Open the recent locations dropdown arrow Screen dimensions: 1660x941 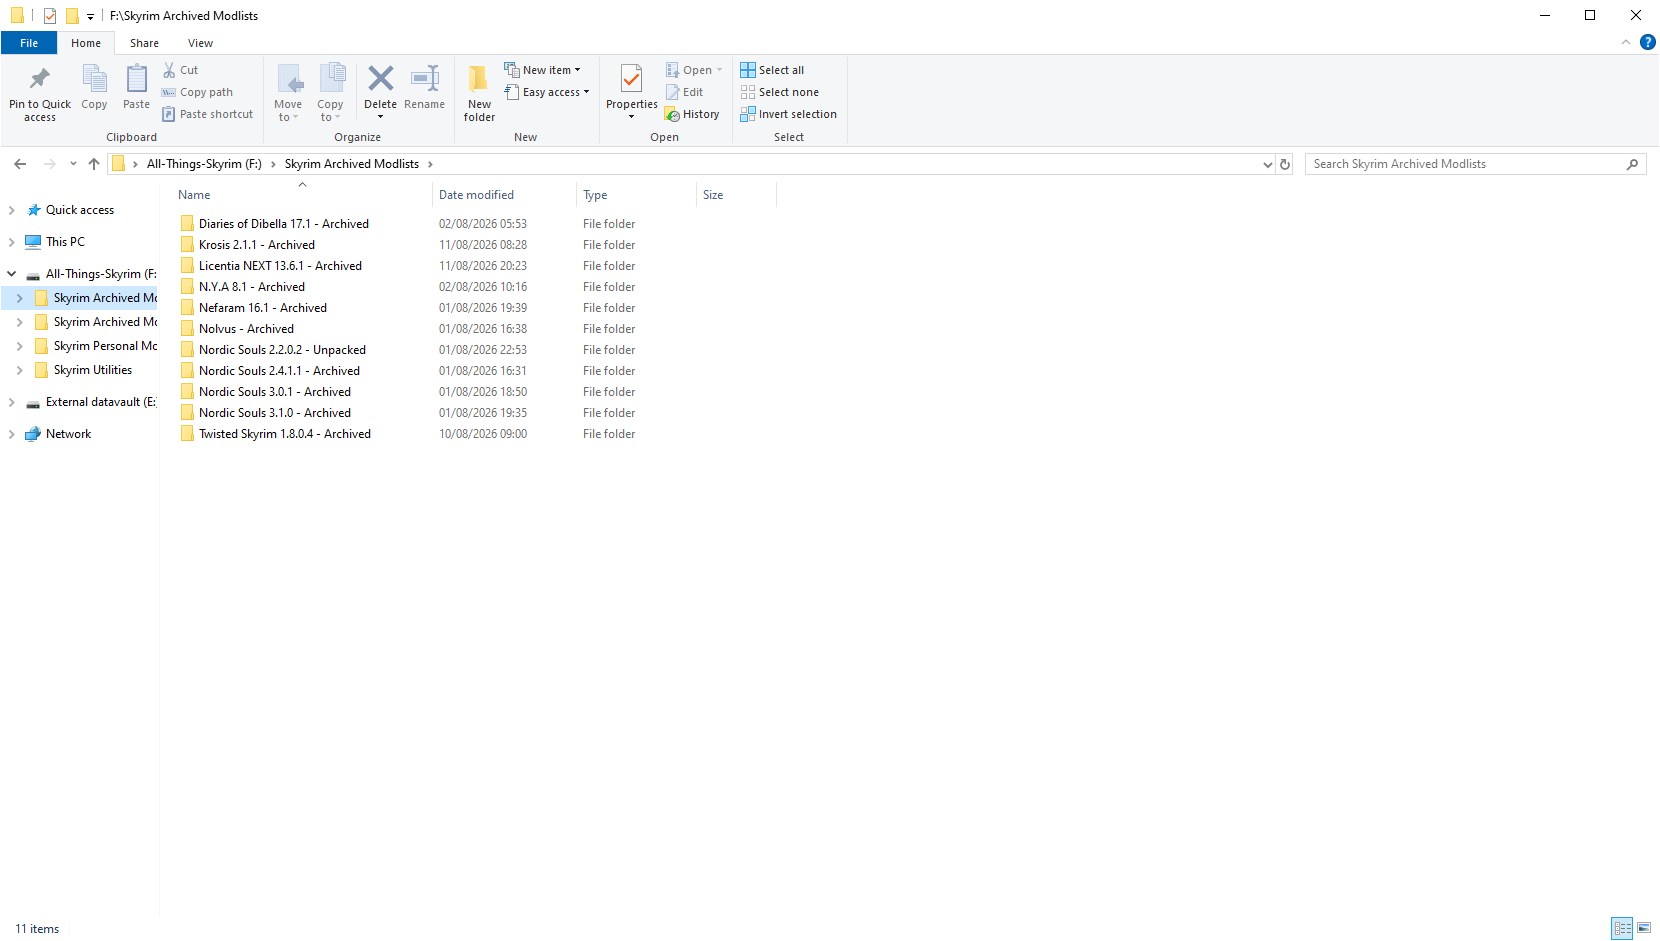point(73,164)
